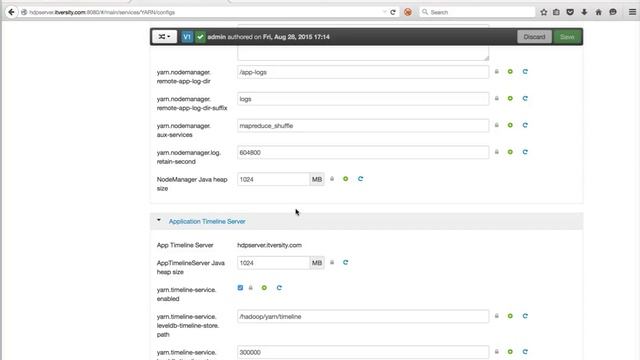Click lock icon for remote-app-log-dir-suffix
The width and height of the screenshot is (640, 360).
[497, 98]
